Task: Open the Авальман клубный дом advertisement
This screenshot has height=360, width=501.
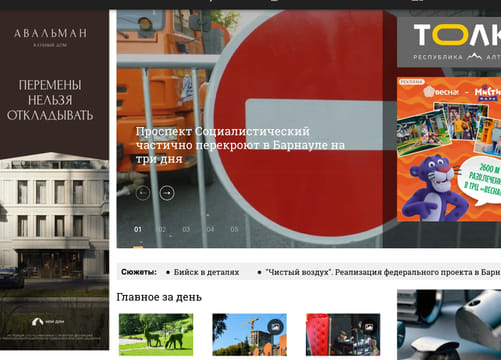Action: [x=54, y=180]
